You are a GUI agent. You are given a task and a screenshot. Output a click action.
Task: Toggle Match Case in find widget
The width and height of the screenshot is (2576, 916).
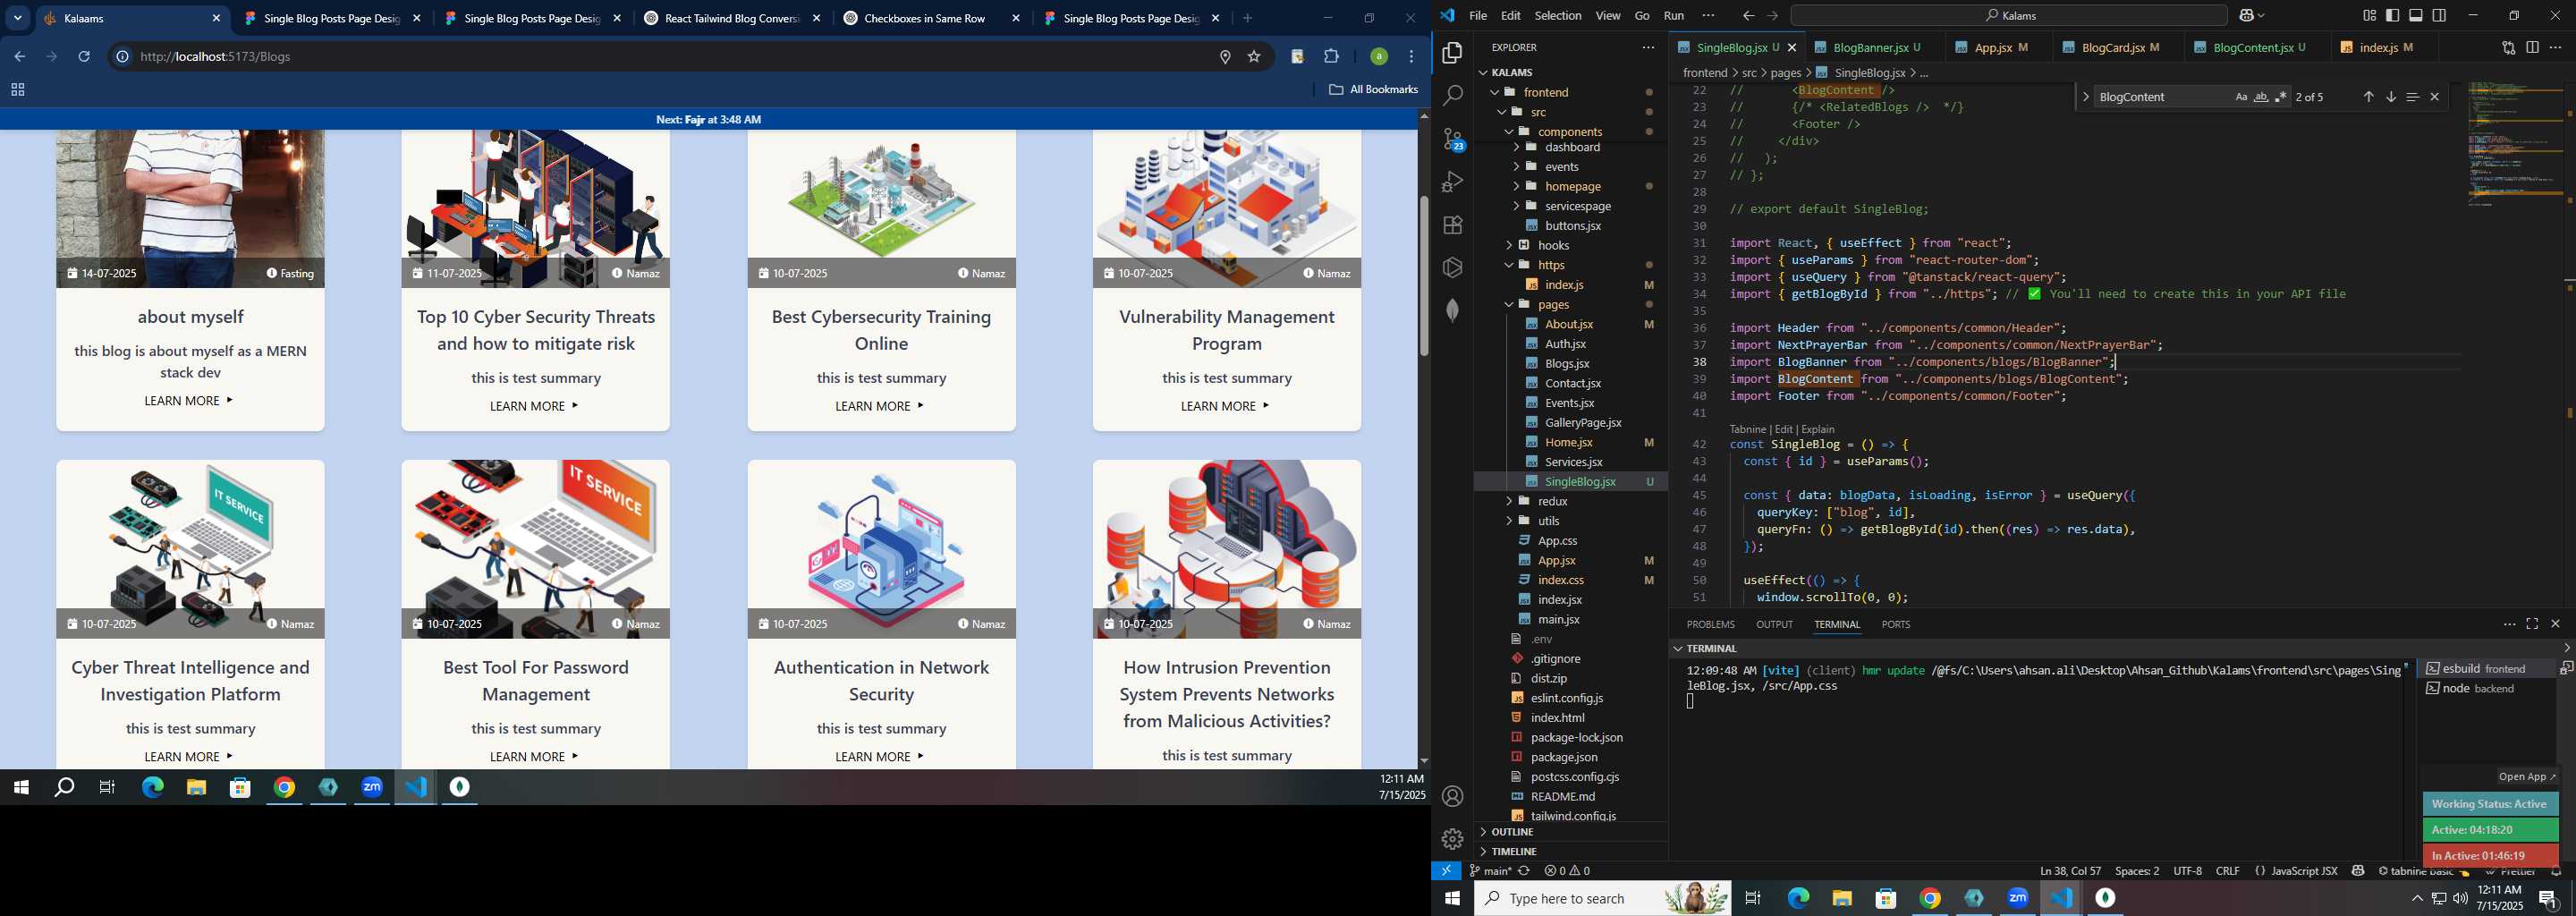[x=2241, y=97]
